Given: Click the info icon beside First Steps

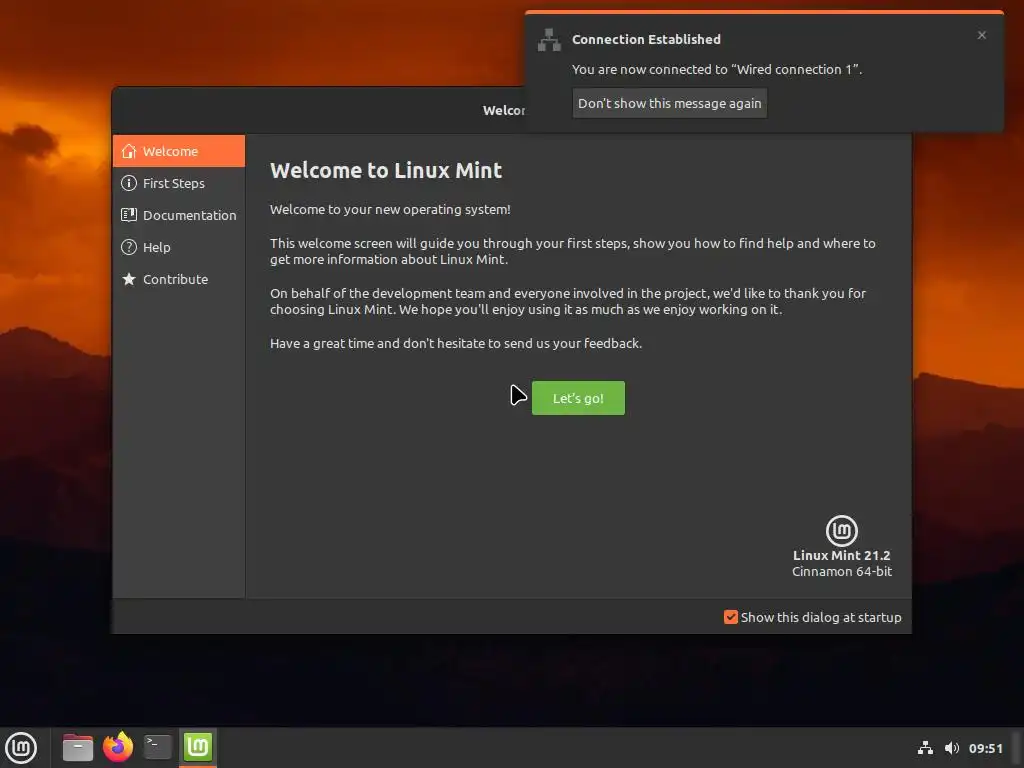Looking at the screenshot, I should point(129,183).
